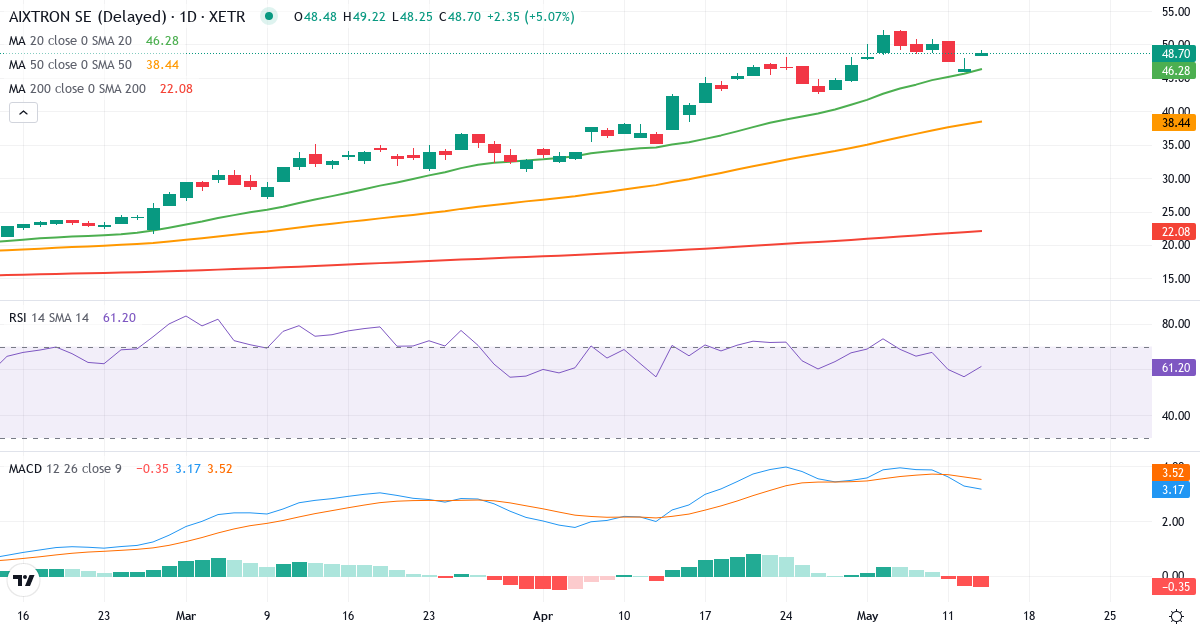This screenshot has height=630, width=1200.
Task: Click the MA 200 price label 22.08
Action: click(x=1175, y=231)
